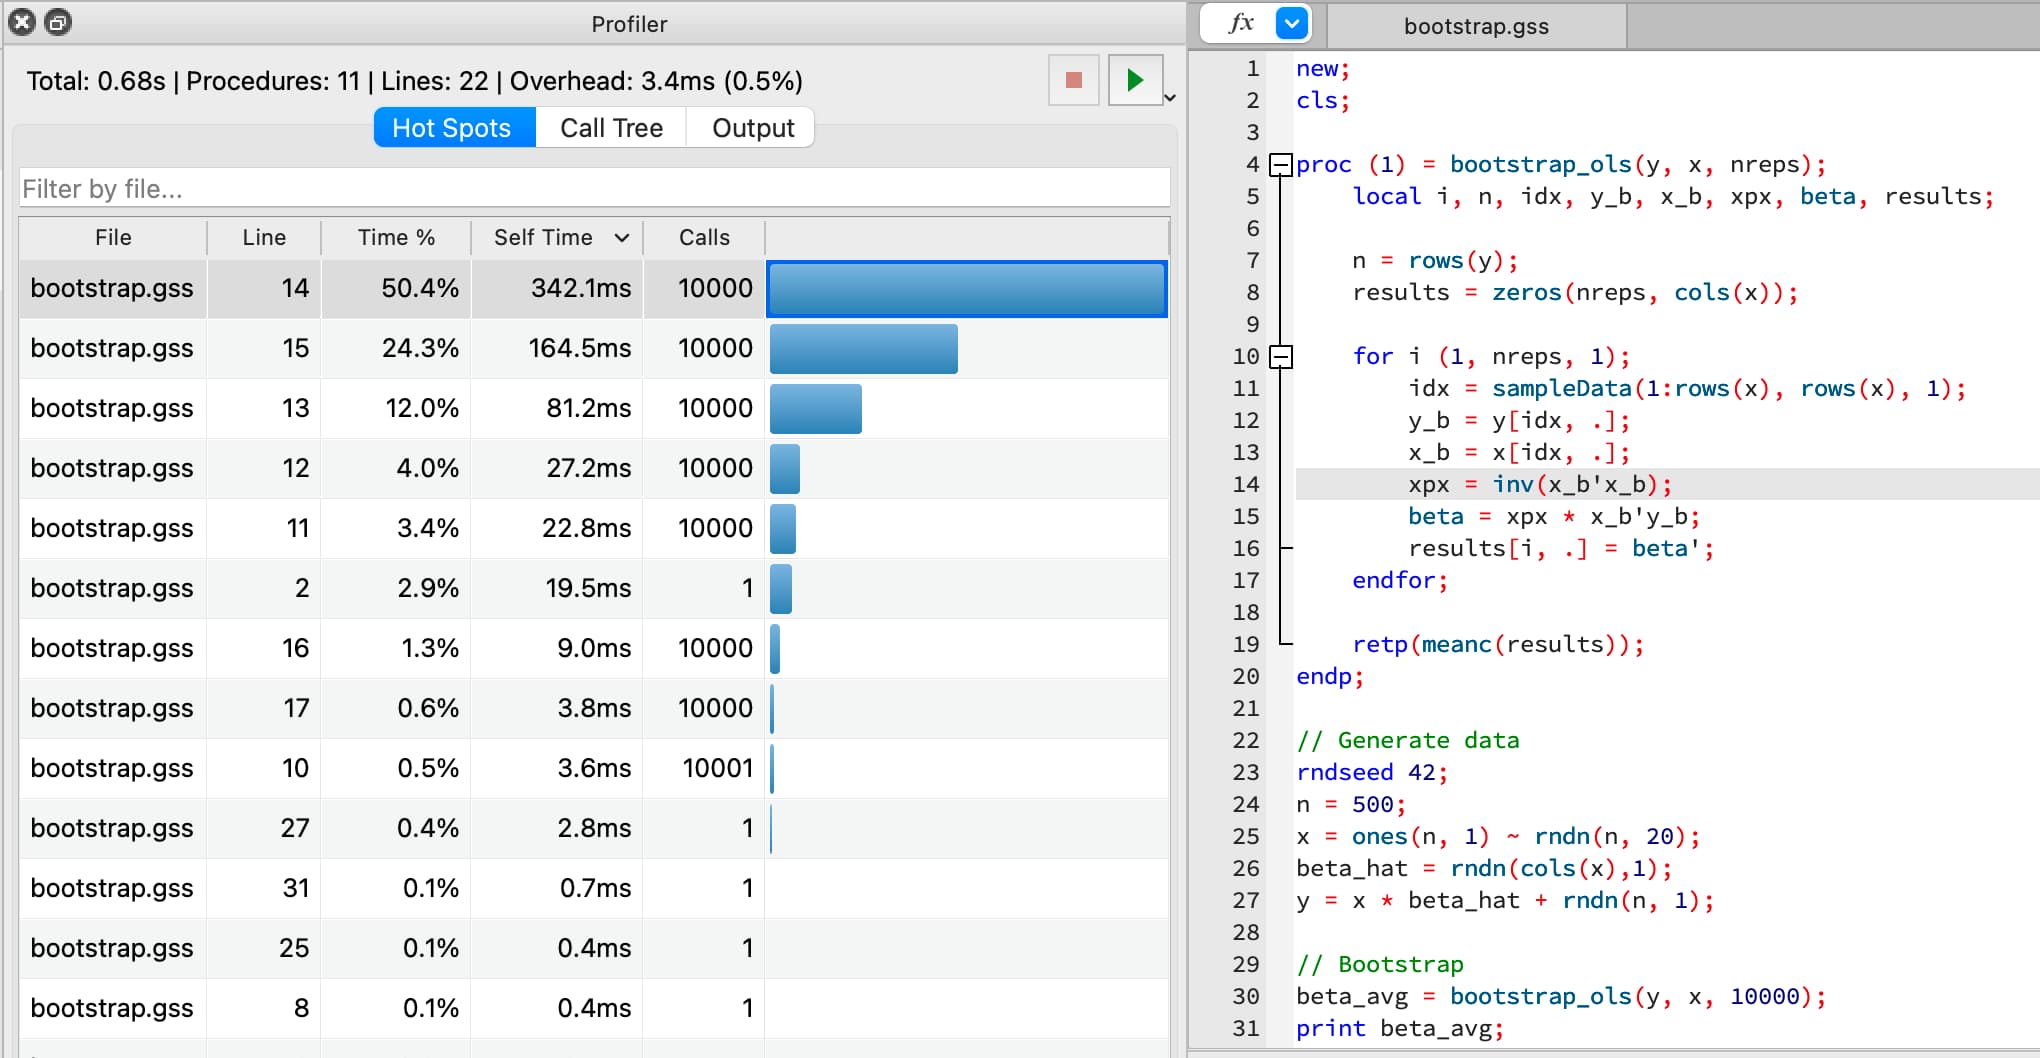The image size is (2040, 1058).
Task: Select the line 2 row with 19.5ms
Action: coord(594,589)
